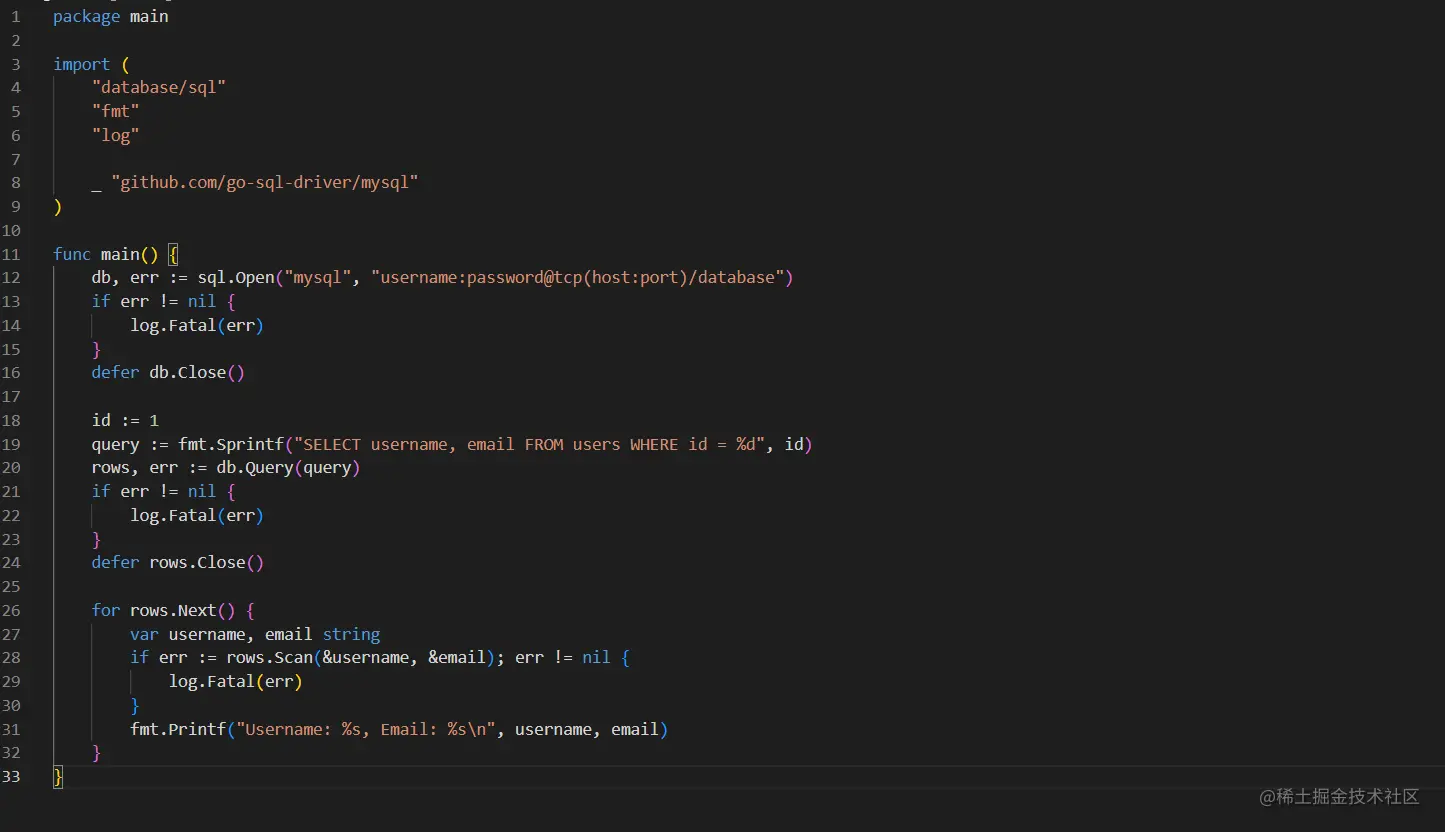
Task: Click the "id := 1" assignment
Action: coord(125,420)
